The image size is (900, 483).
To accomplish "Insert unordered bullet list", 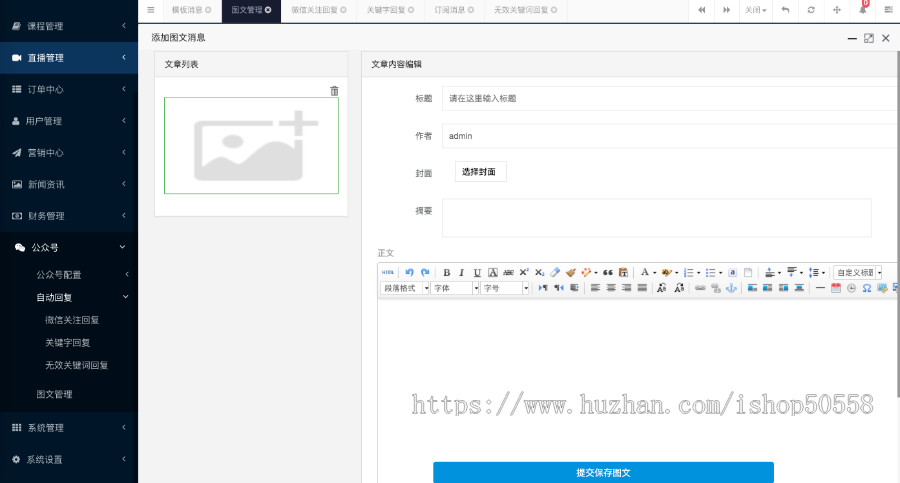I will tap(711, 272).
